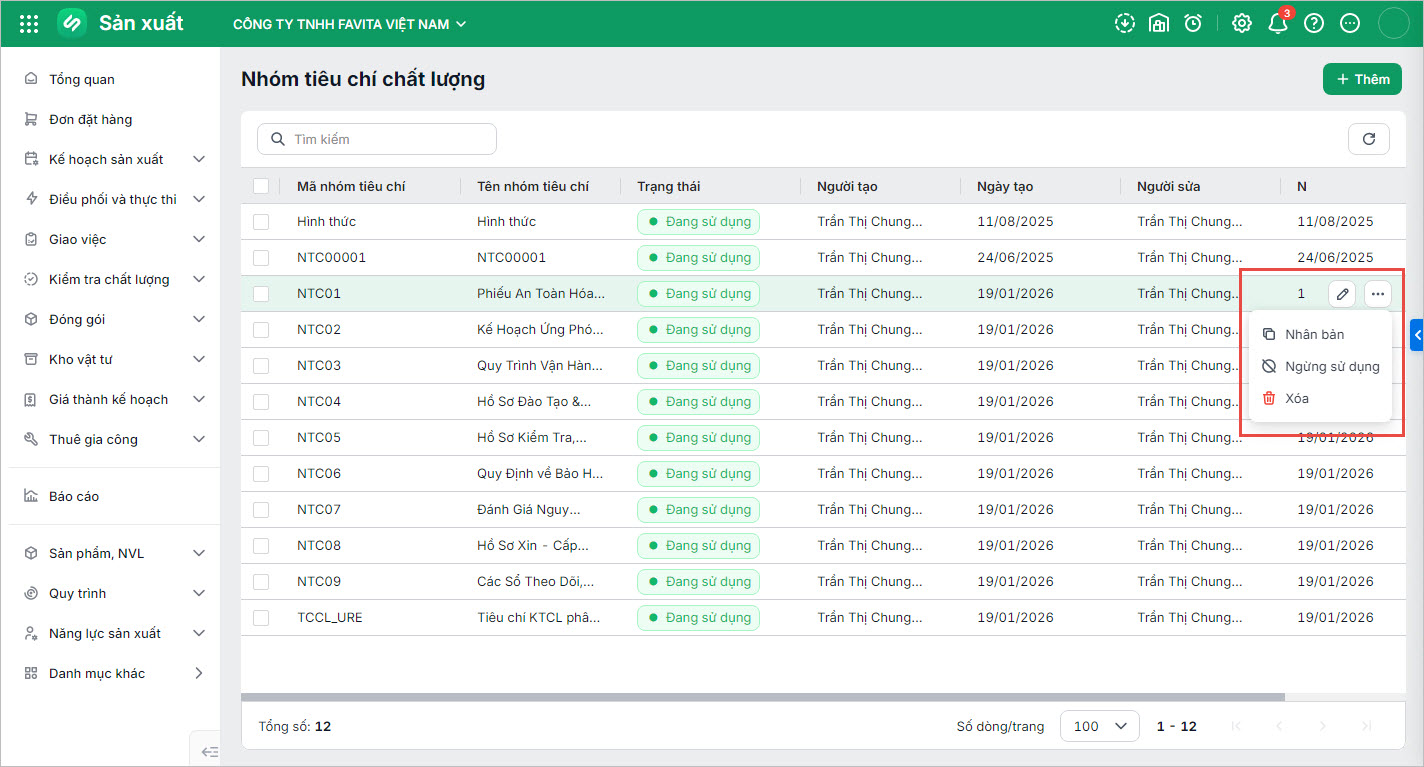Open Thuê gia công menu item

pyautogui.click(x=114, y=439)
